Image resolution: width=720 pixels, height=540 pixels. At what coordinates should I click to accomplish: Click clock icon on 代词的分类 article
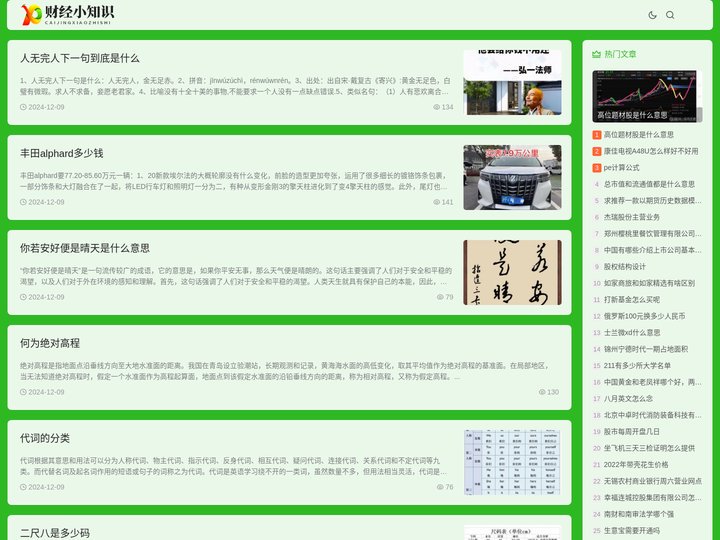23,487
